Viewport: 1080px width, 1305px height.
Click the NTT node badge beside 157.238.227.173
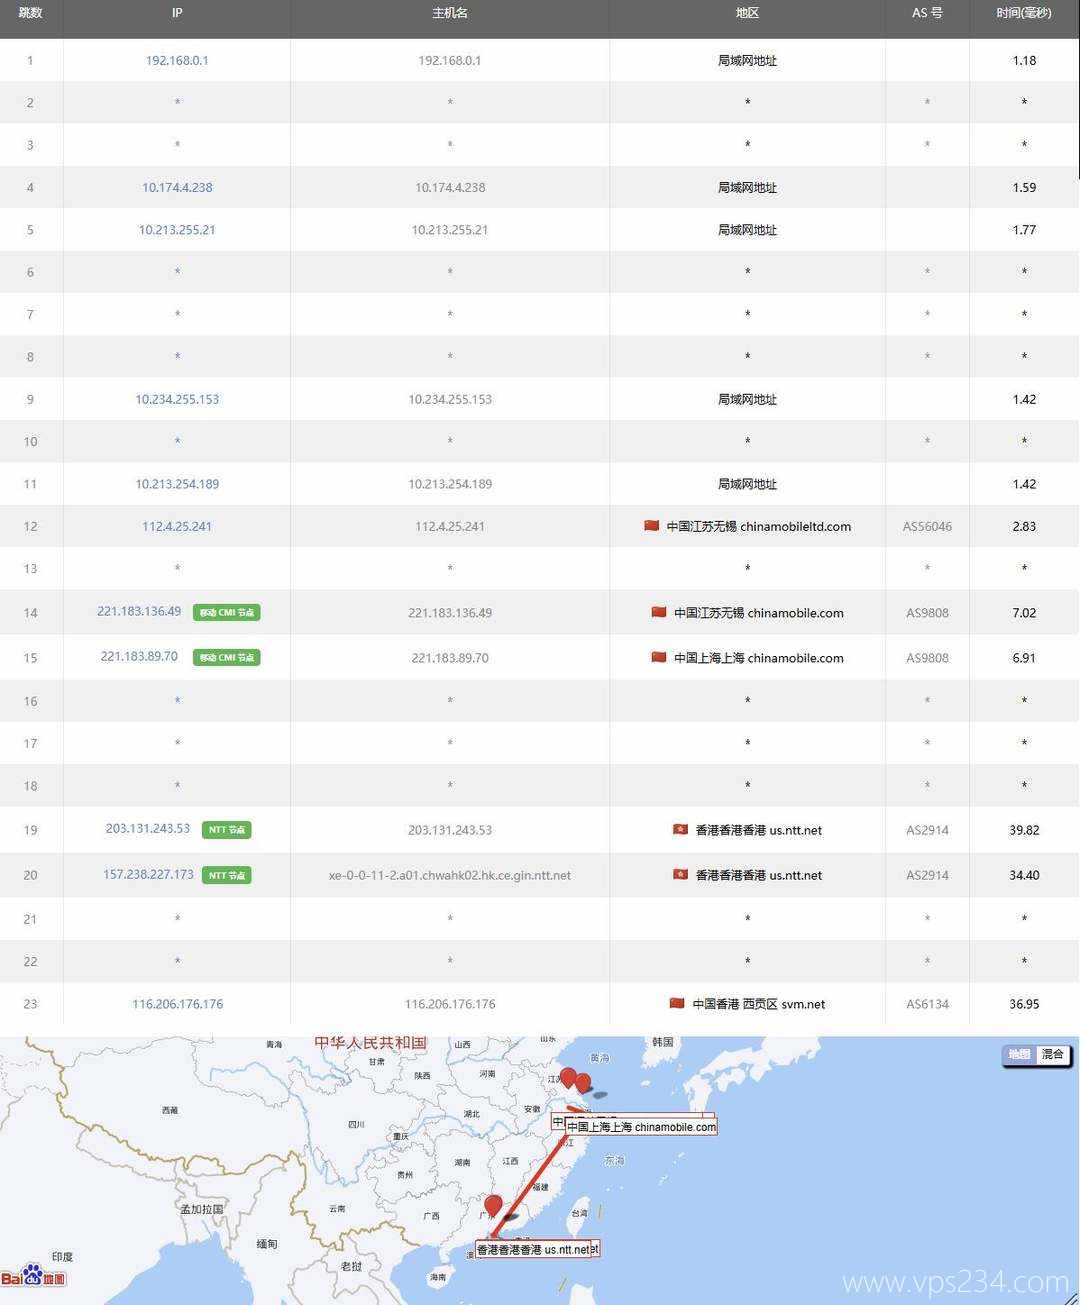coord(227,875)
